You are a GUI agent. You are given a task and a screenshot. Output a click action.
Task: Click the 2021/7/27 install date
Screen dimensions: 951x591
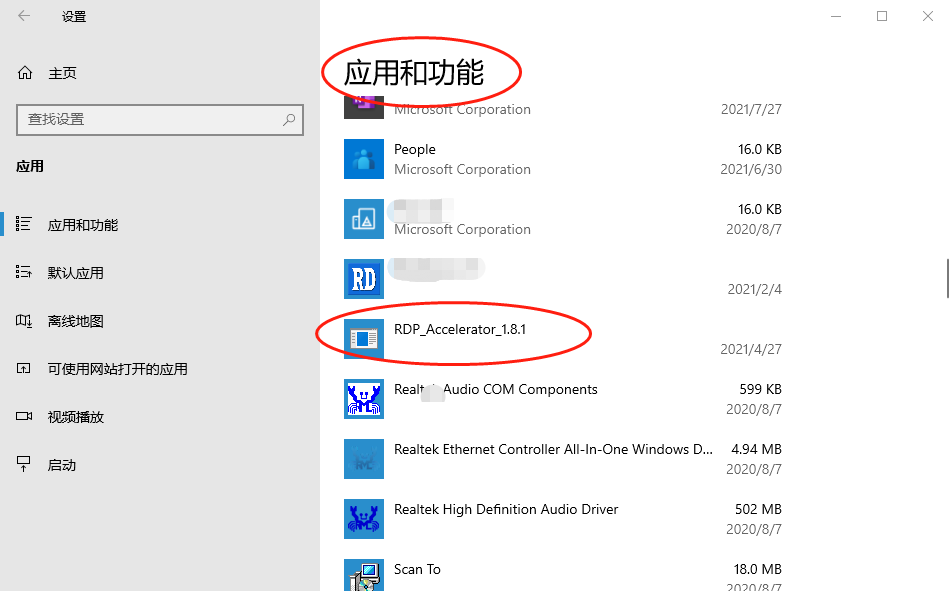click(x=751, y=109)
